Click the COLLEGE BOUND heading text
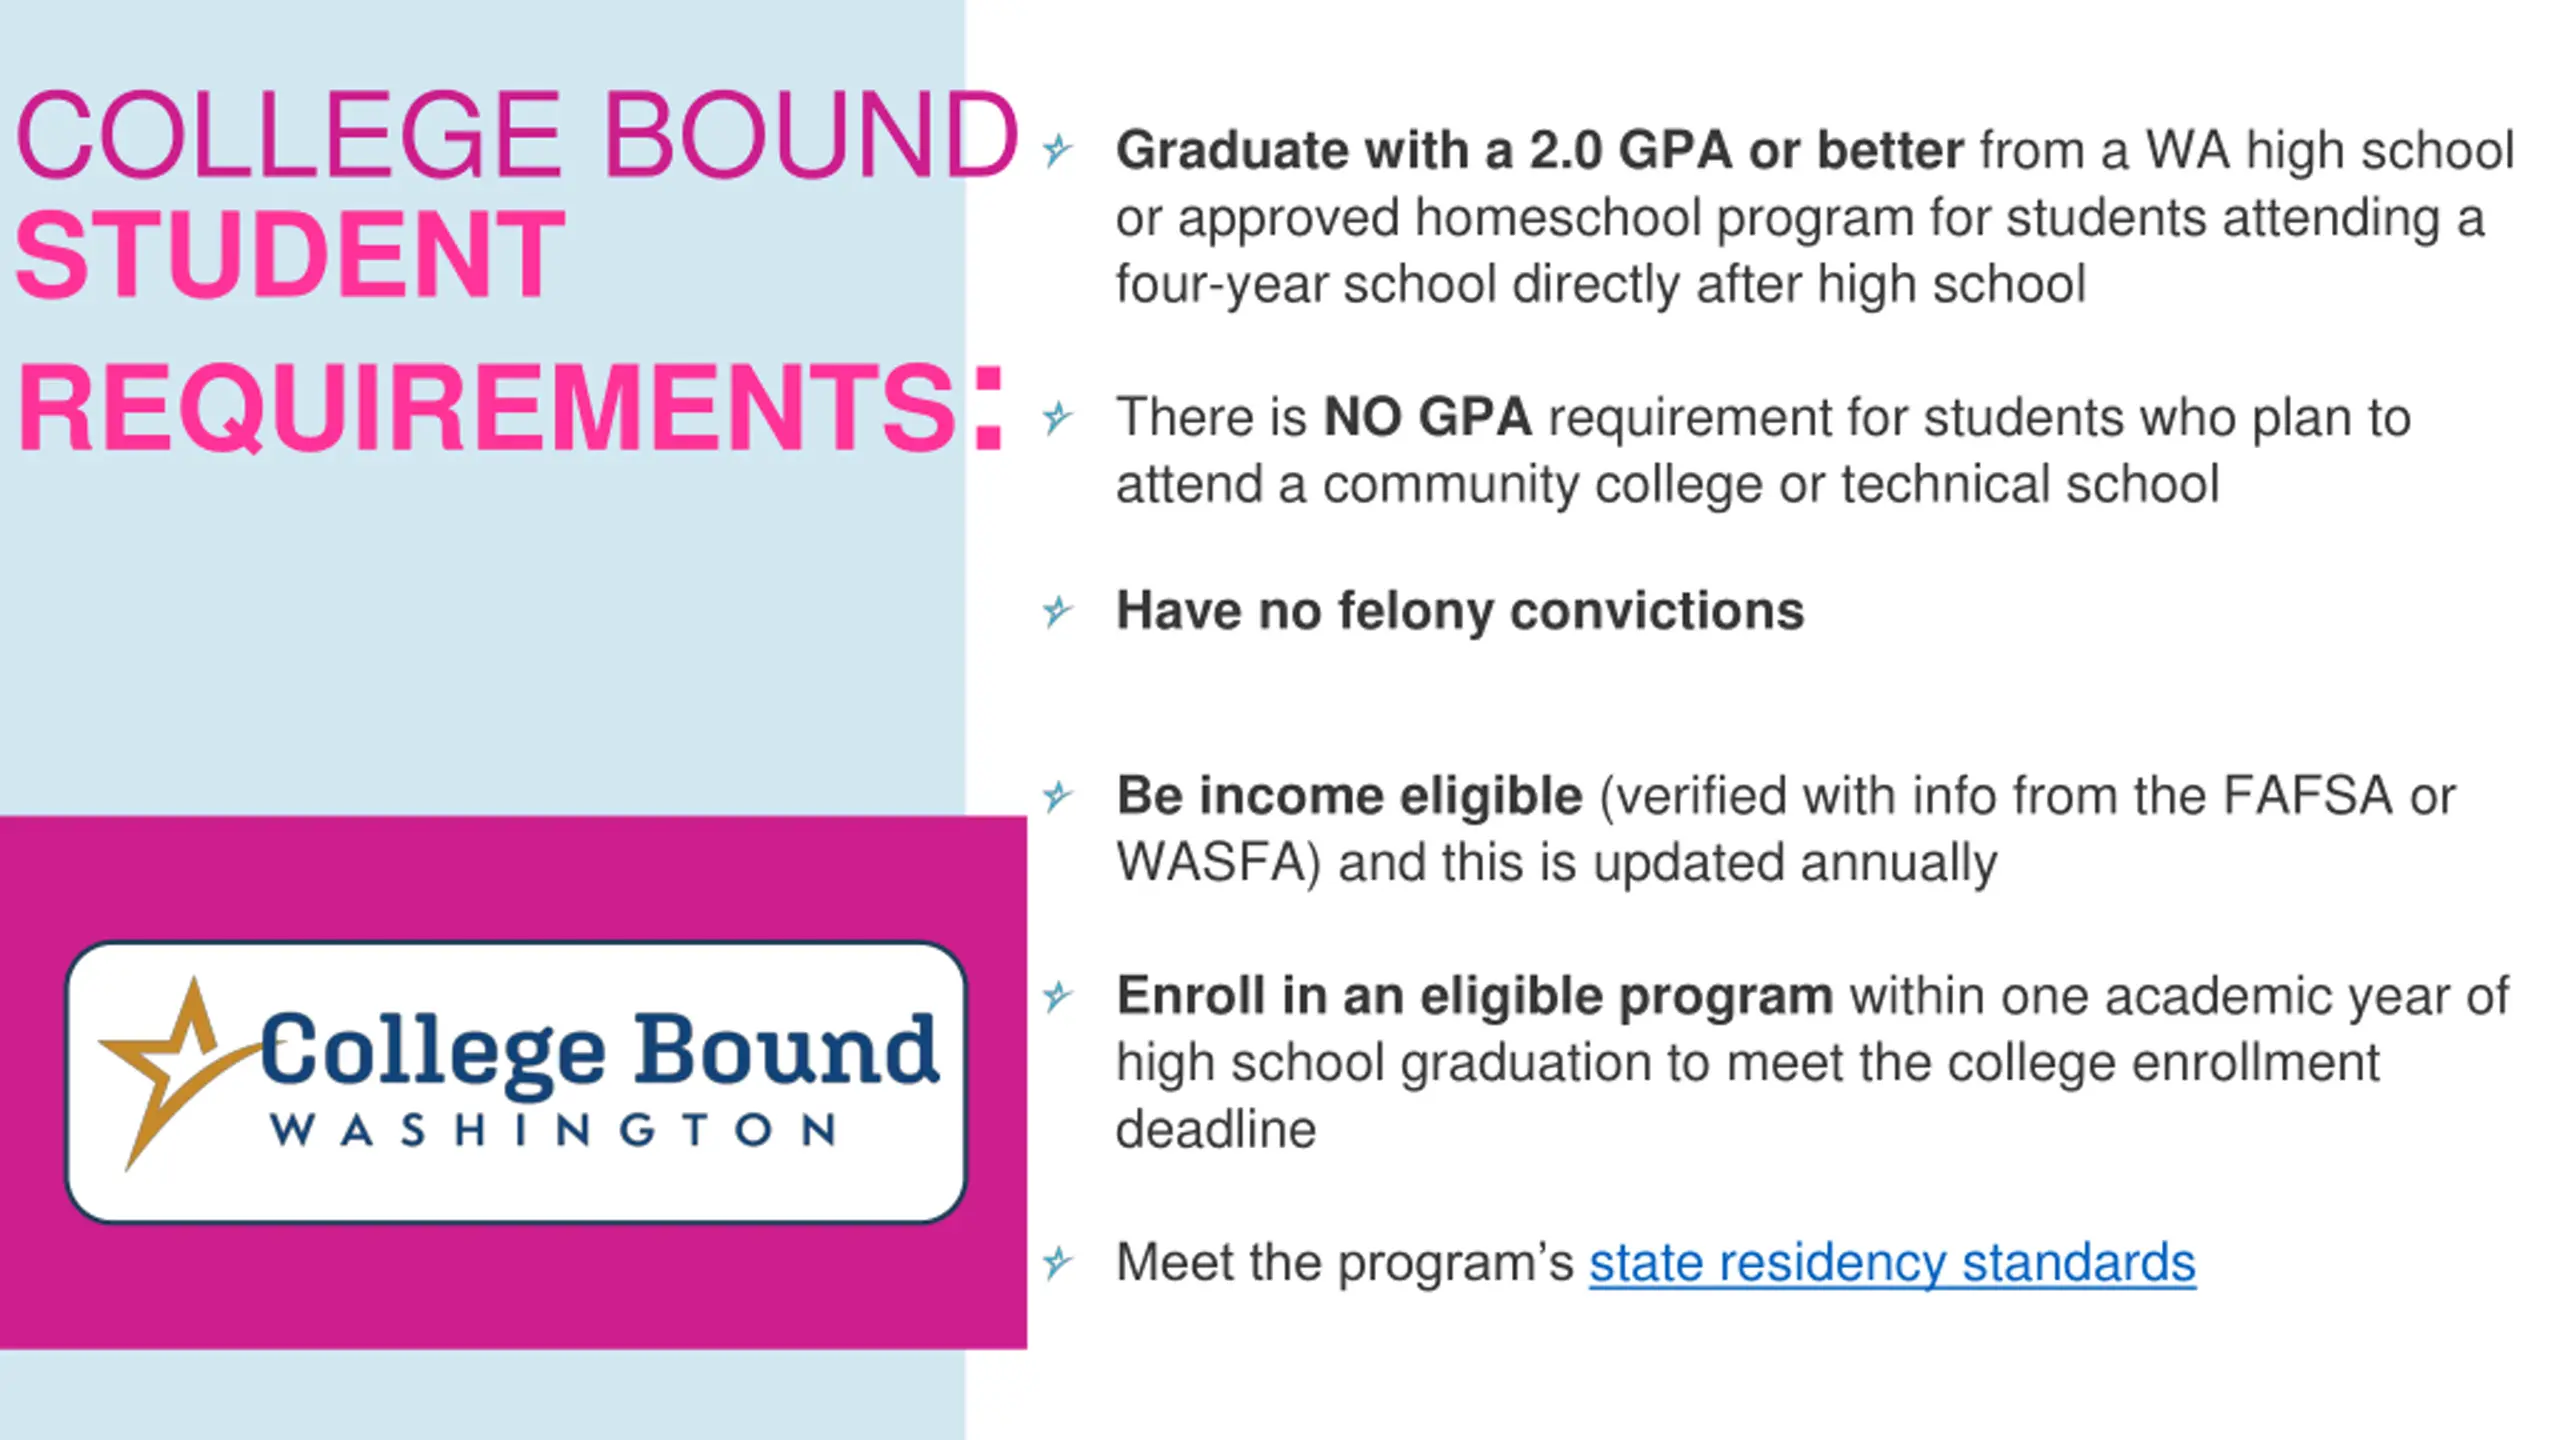The width and height of the screenshot is (2560, 1440). (x=517, y=135)
